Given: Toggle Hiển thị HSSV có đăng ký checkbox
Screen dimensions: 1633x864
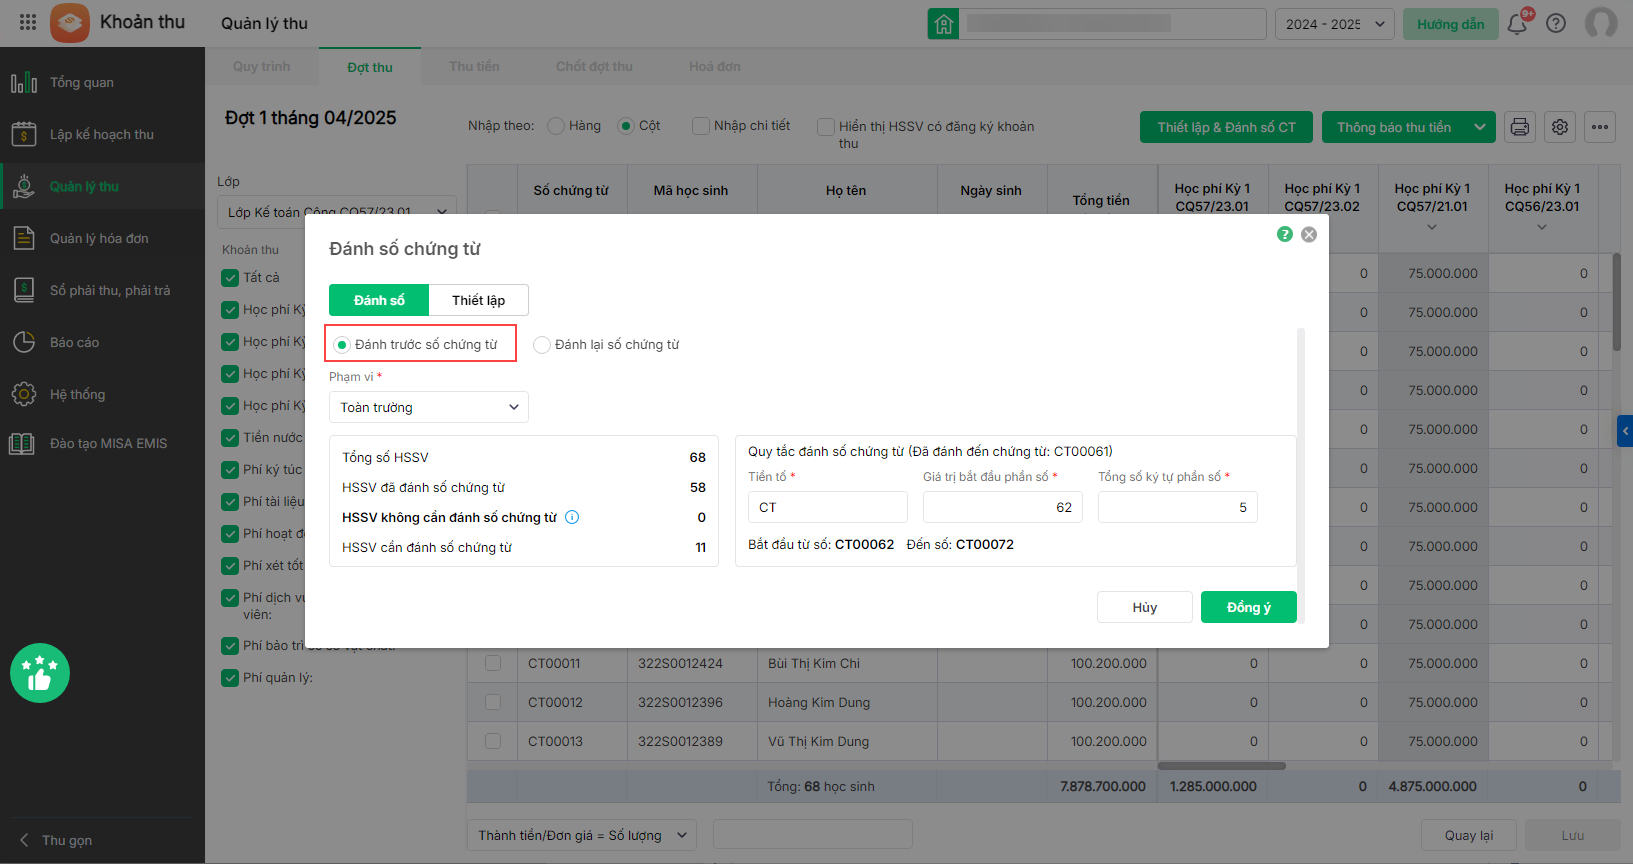Looking at the screenshot, I should pyautogui.click(x=826, y=127).
